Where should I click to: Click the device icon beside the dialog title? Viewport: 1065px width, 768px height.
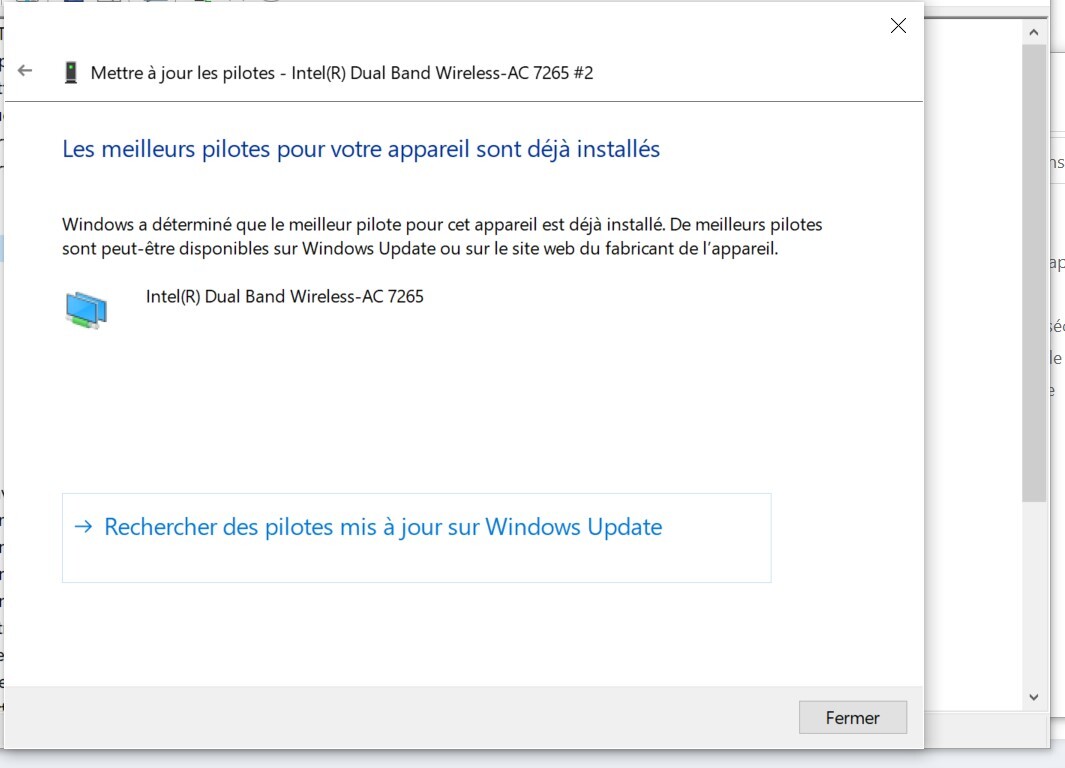70,73
